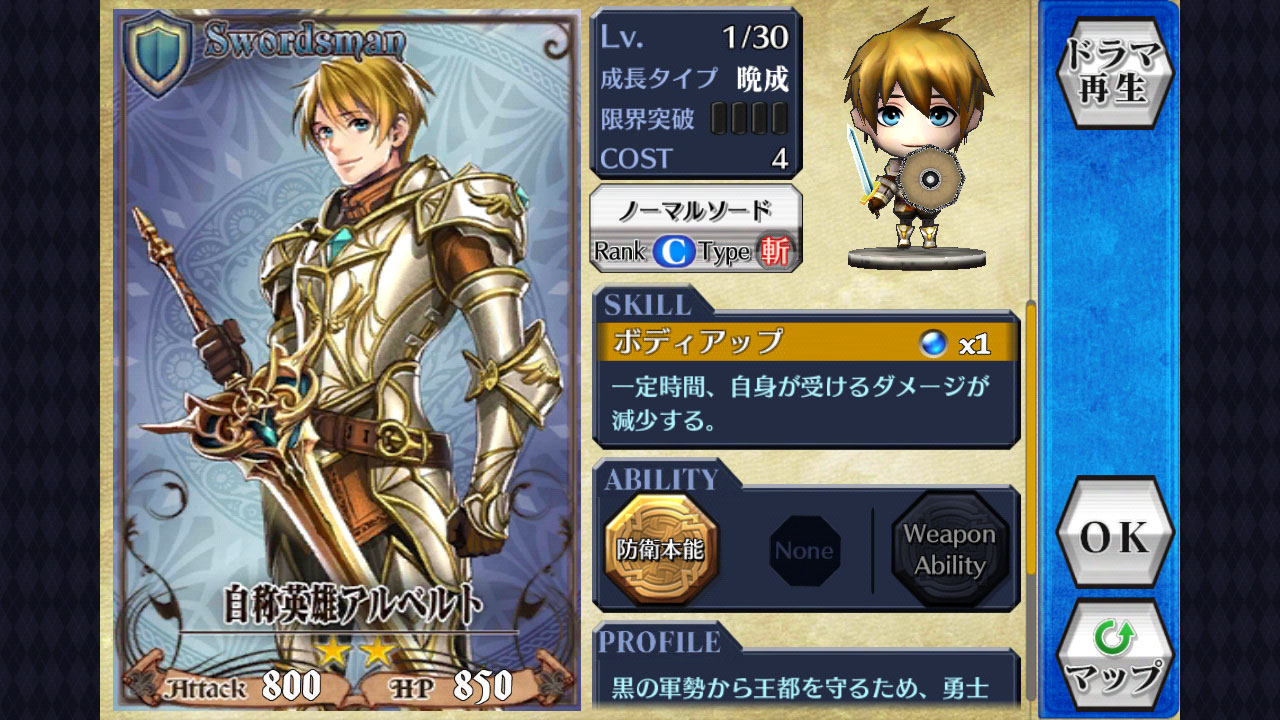Expand the PROFILE section
Screen dimensions: 1280x720
(x=661, y=642)
